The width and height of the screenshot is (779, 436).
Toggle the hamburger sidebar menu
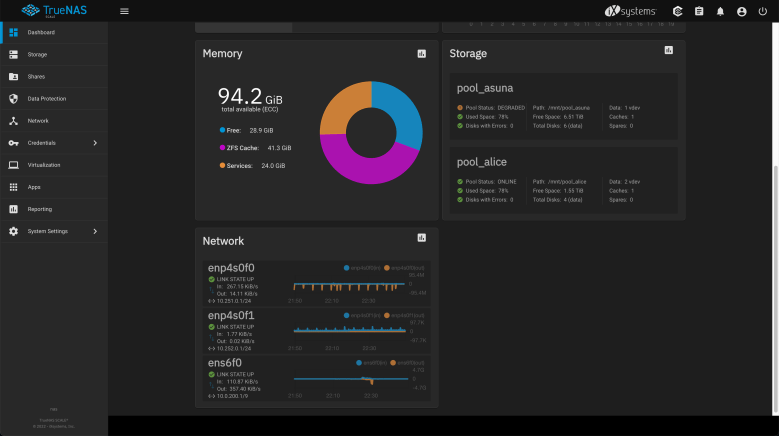pyautogui.click(x=124, y=11)
